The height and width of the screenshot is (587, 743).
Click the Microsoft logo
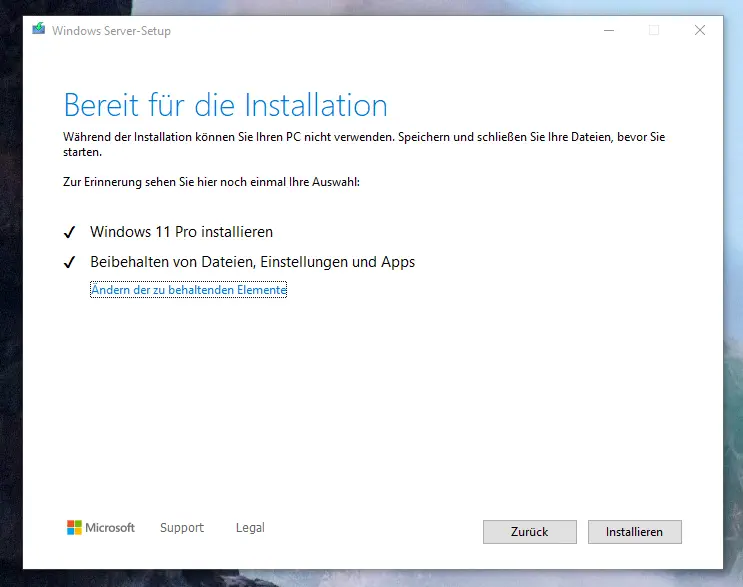(x=100, y=527)
